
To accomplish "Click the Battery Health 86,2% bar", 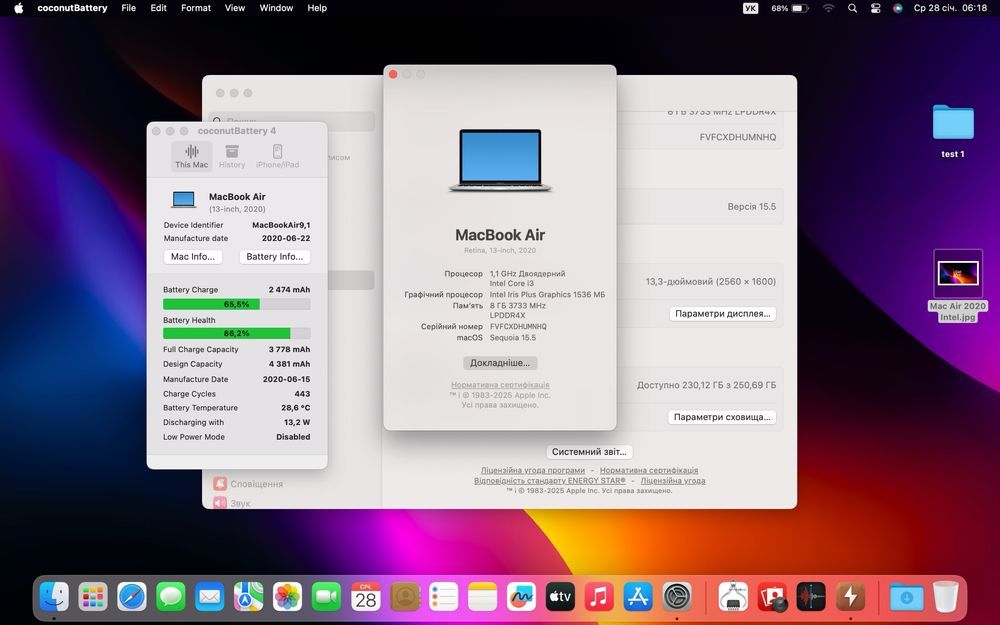I will pyautogui.click(x=237, y=333).
